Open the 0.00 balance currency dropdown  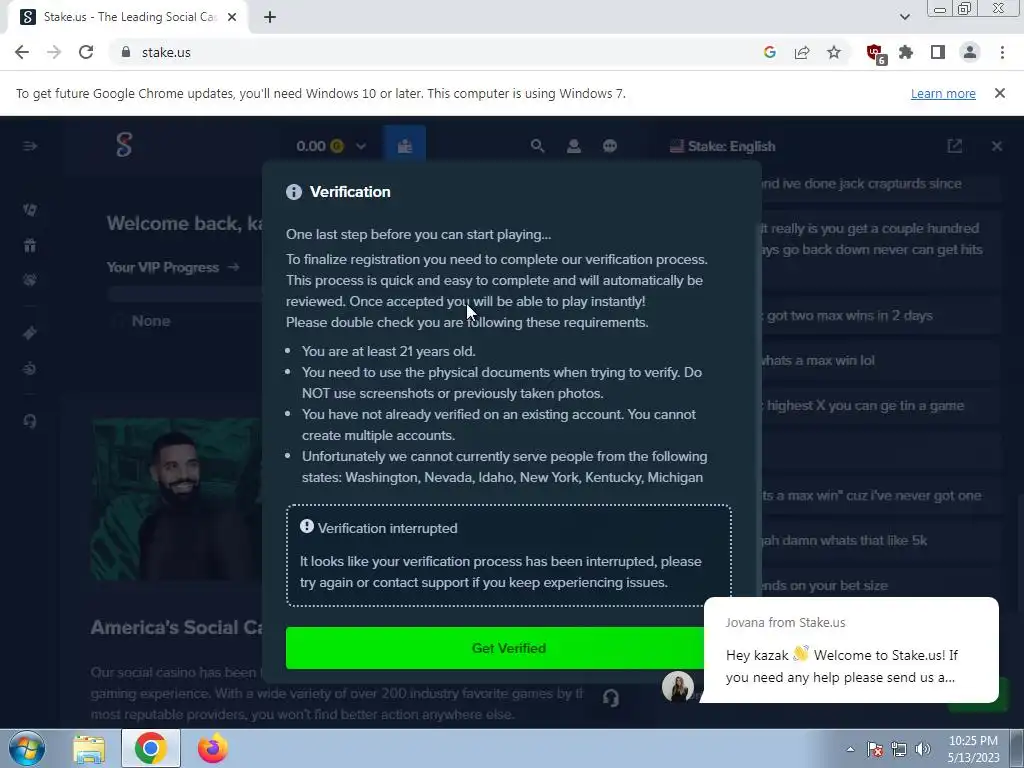click(x=331, y=146)
